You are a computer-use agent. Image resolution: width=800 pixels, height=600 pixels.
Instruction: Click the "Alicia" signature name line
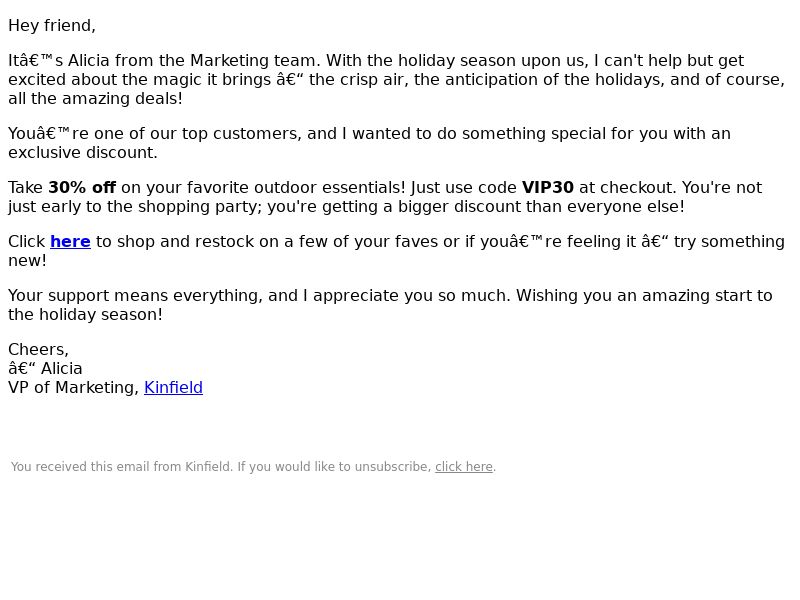45,368
